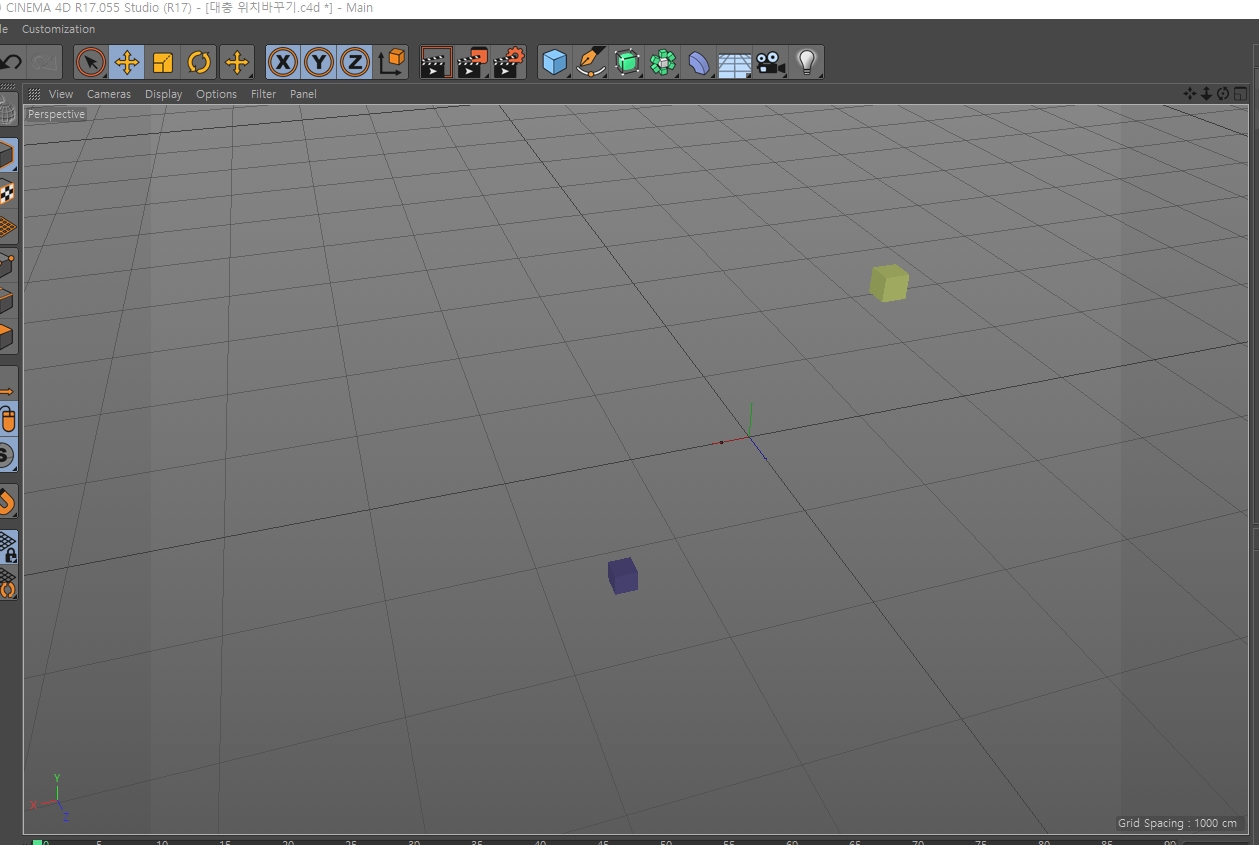1259x845 pixels.
Task: Switch to Points mode
Action: tap(8, 266)
